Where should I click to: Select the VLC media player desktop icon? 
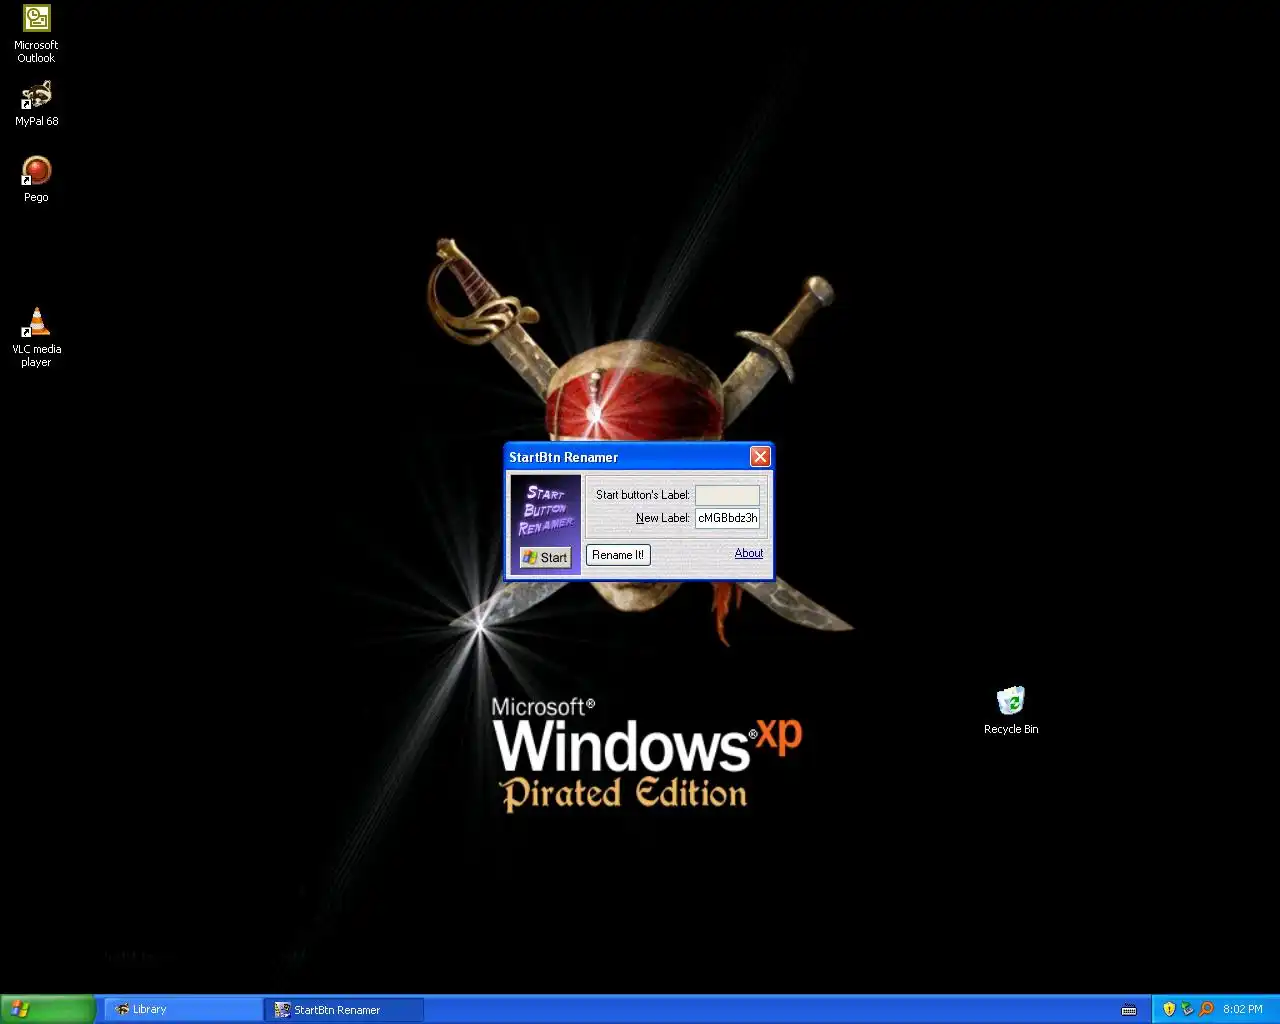36,337
